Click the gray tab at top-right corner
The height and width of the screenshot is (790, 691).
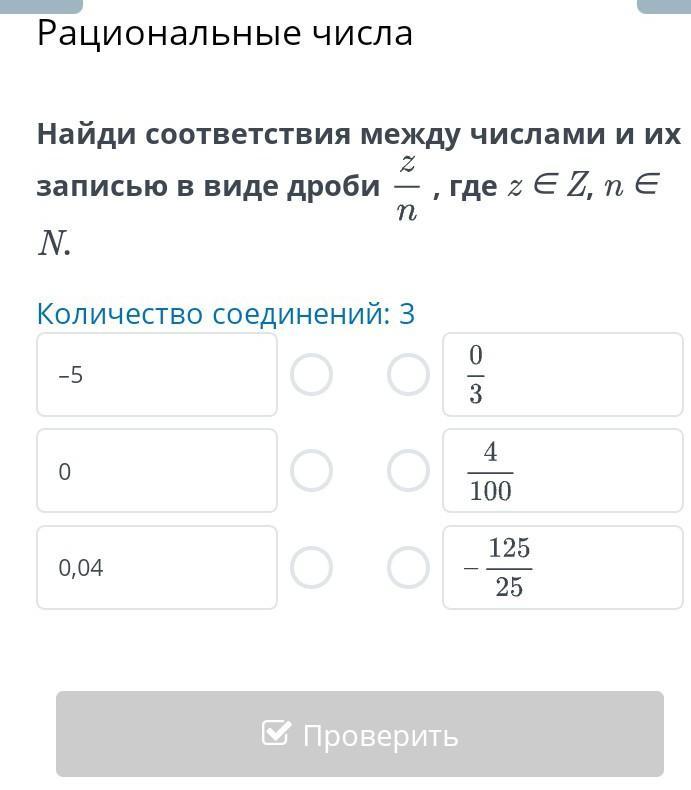pos(663,5)
